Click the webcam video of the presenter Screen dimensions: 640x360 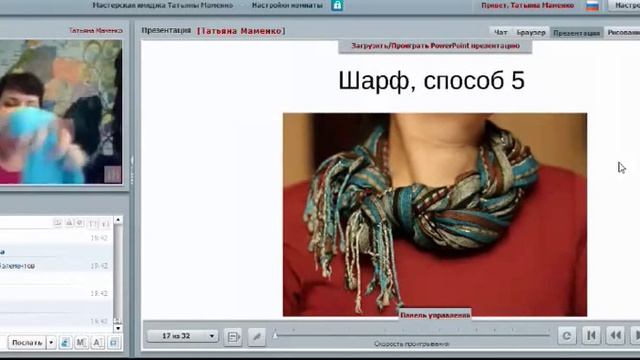[61, 112]
